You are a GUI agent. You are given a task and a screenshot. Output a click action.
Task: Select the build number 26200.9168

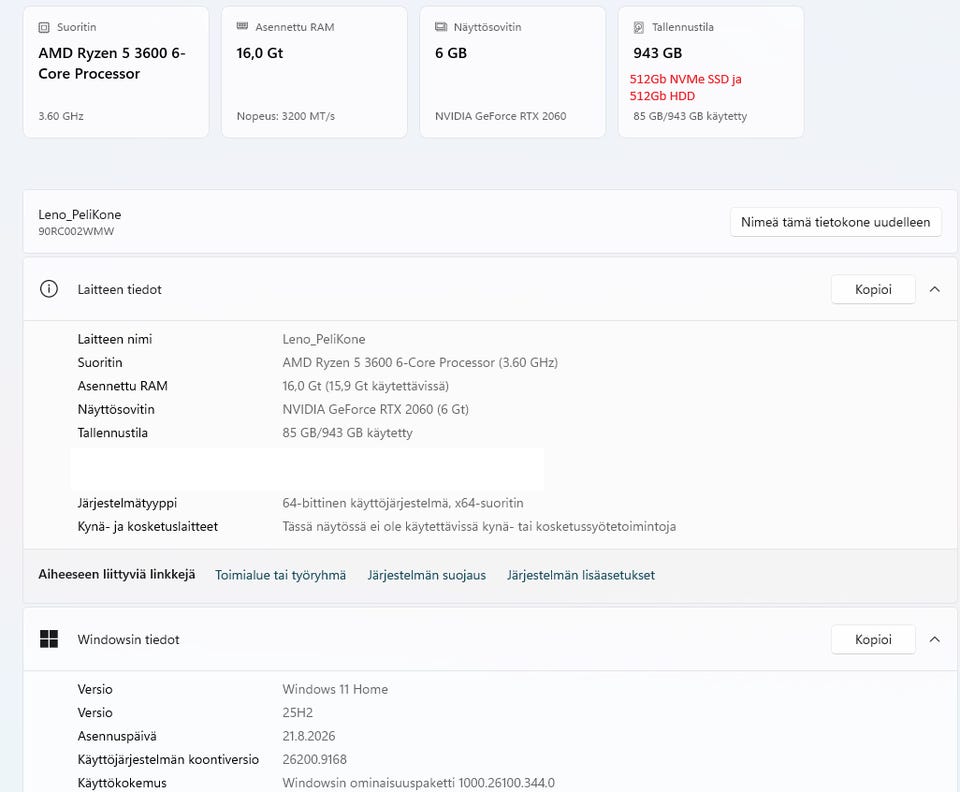(314, 759)
